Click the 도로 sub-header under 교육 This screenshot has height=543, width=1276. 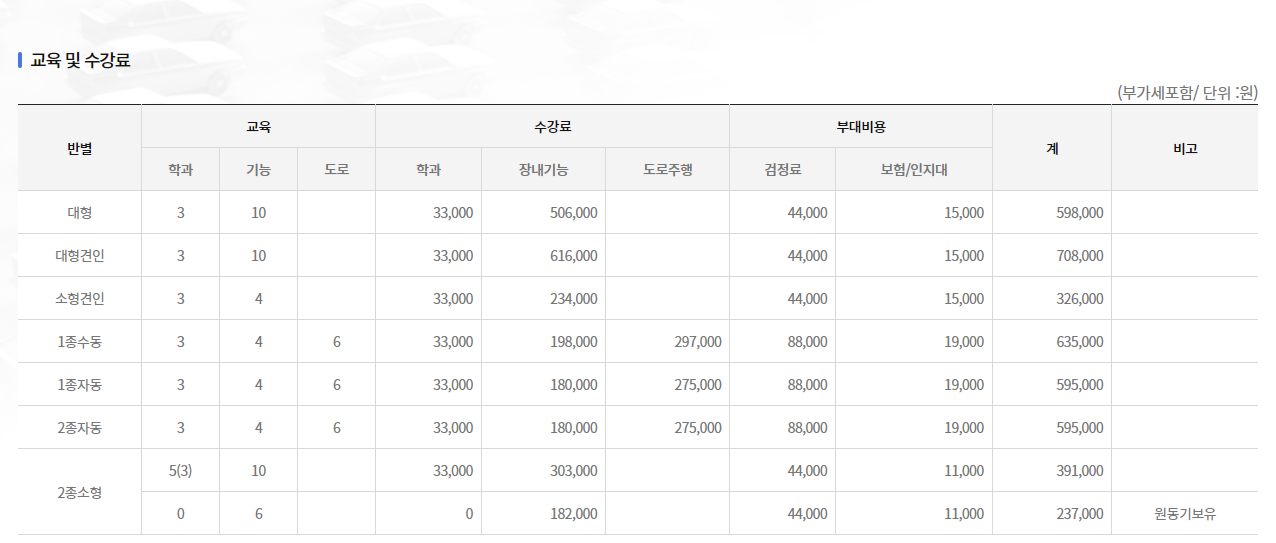[336, 170]
